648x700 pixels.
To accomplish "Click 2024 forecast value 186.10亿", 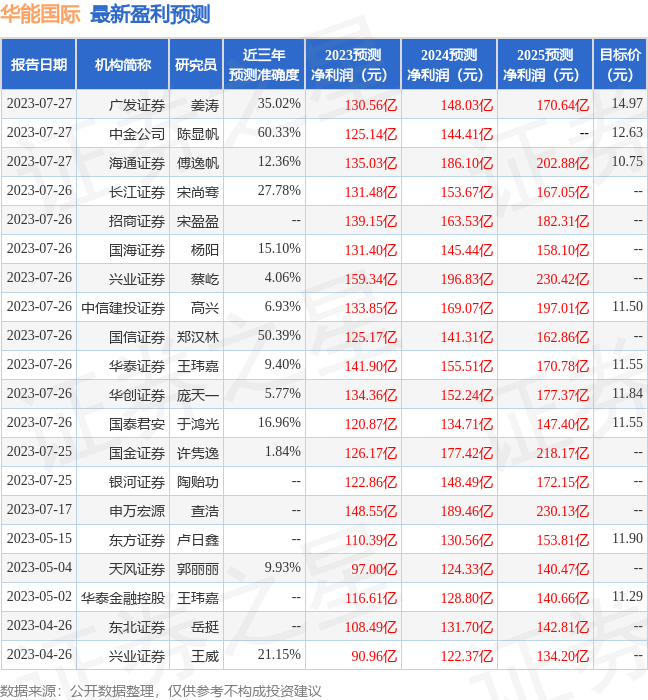I will pos(467,163).
